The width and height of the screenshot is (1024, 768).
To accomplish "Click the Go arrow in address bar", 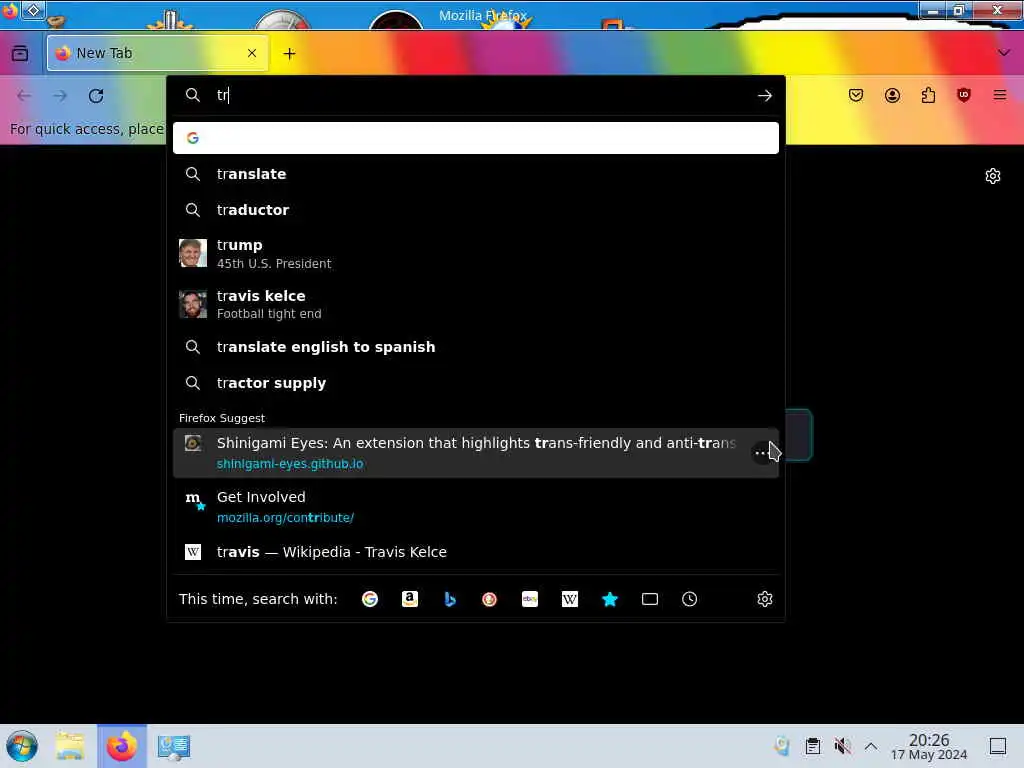I will 765,95.
